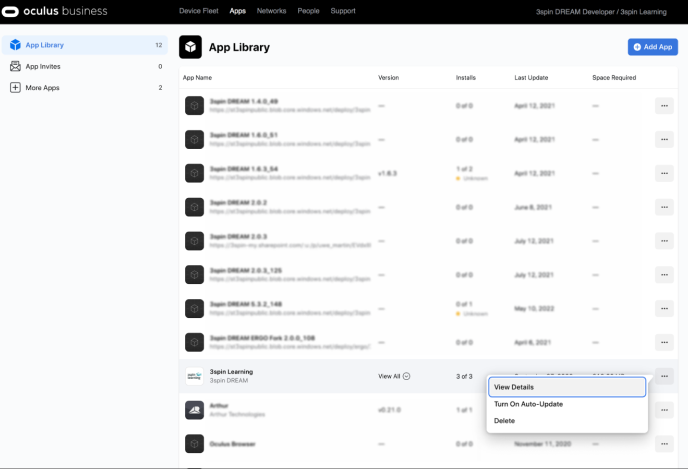Click the More Apps plus icon
This screenshot has width=688, height=469.
point(15,87)
